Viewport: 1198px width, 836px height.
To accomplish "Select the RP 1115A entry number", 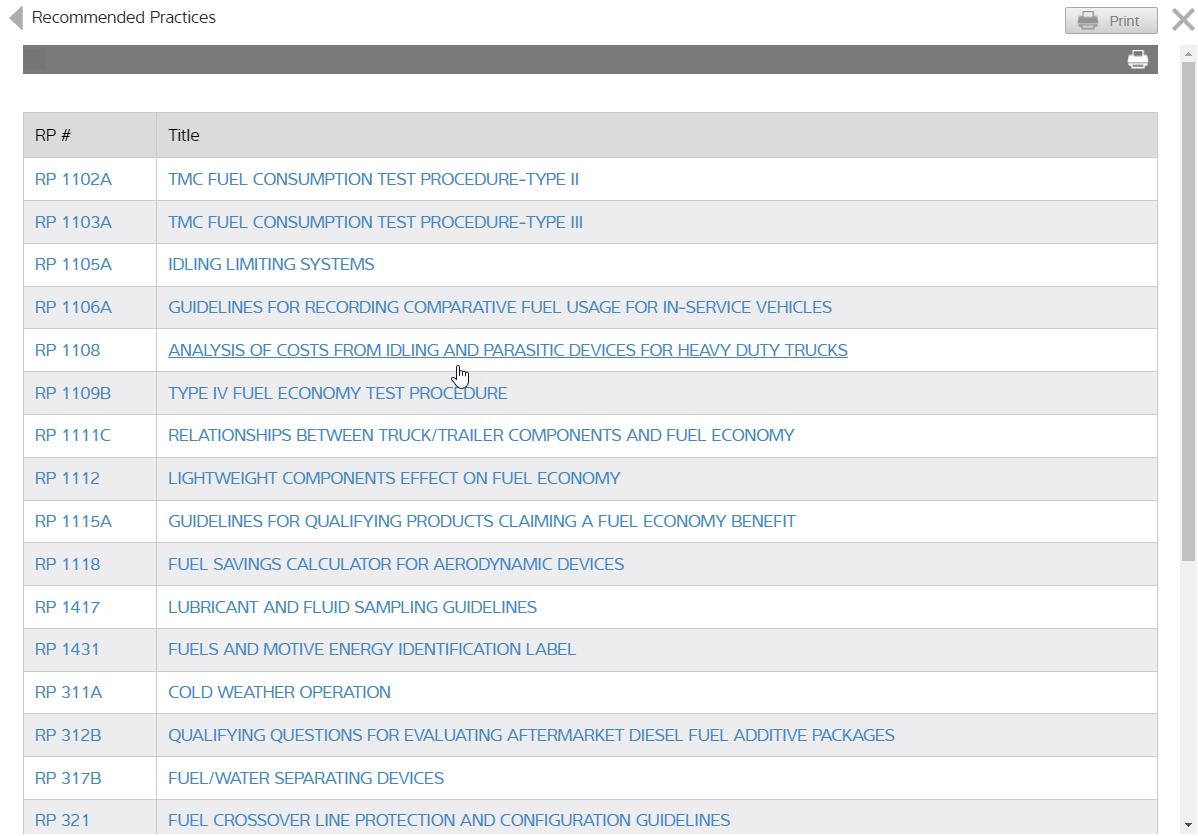I will [x=73, y=522].
